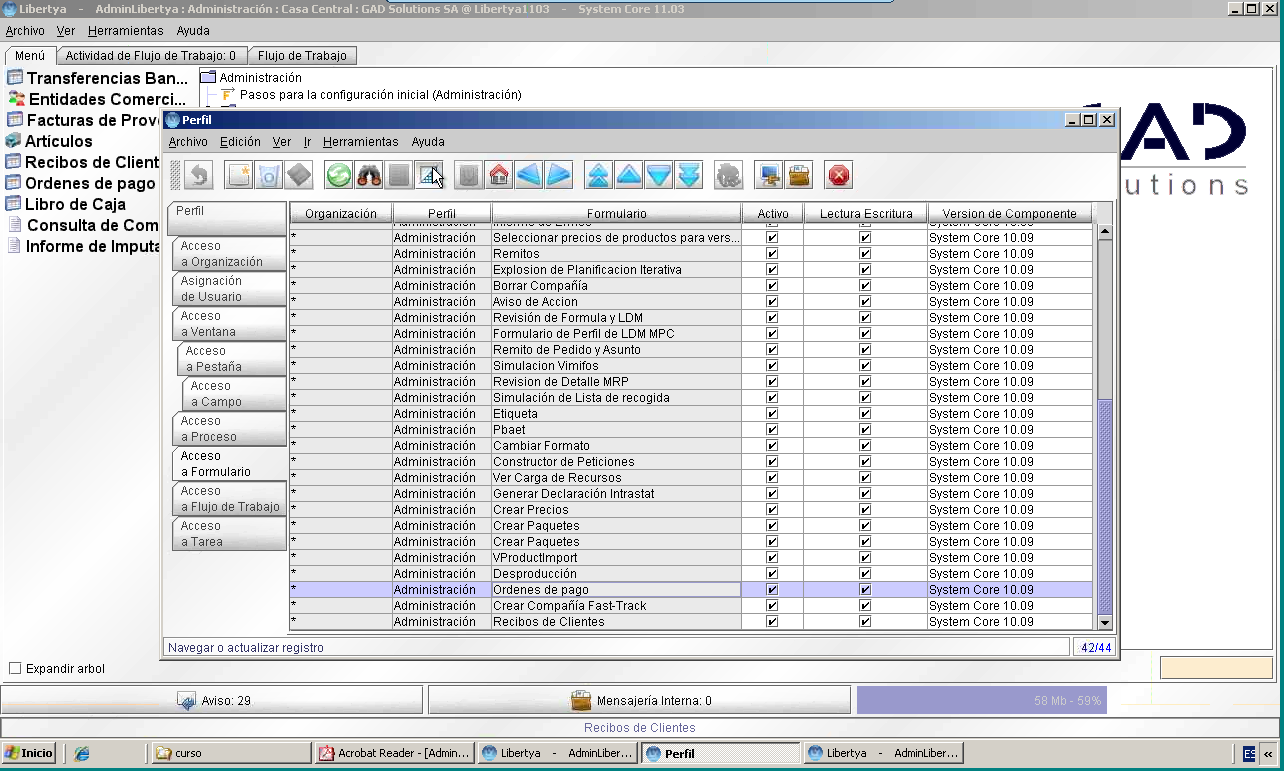Click Version de Componente column header

coord(1009,214)
